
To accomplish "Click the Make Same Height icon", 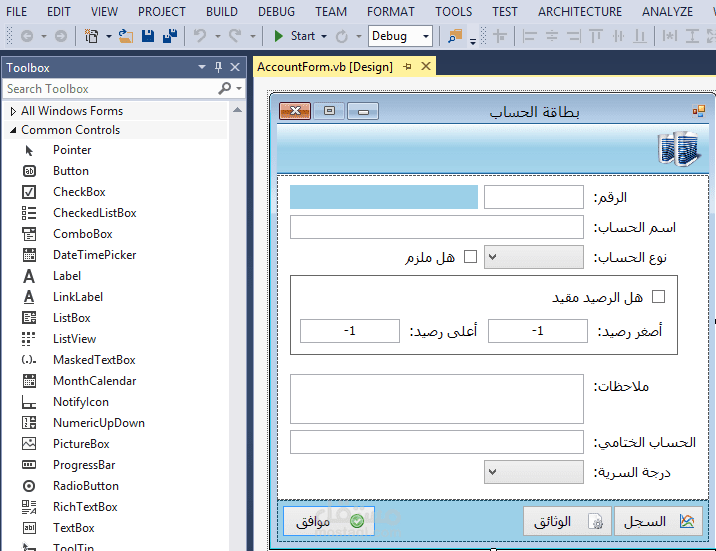I will click(x=692, y=36).
